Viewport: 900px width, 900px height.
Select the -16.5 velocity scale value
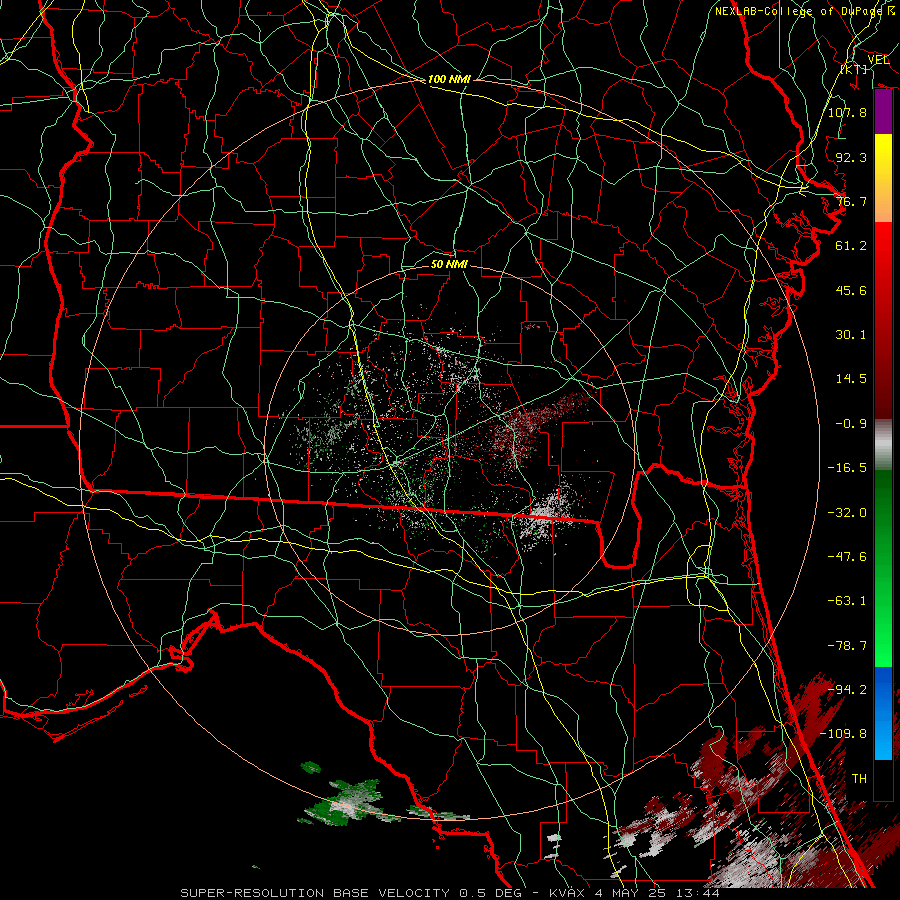coord(847,468)
